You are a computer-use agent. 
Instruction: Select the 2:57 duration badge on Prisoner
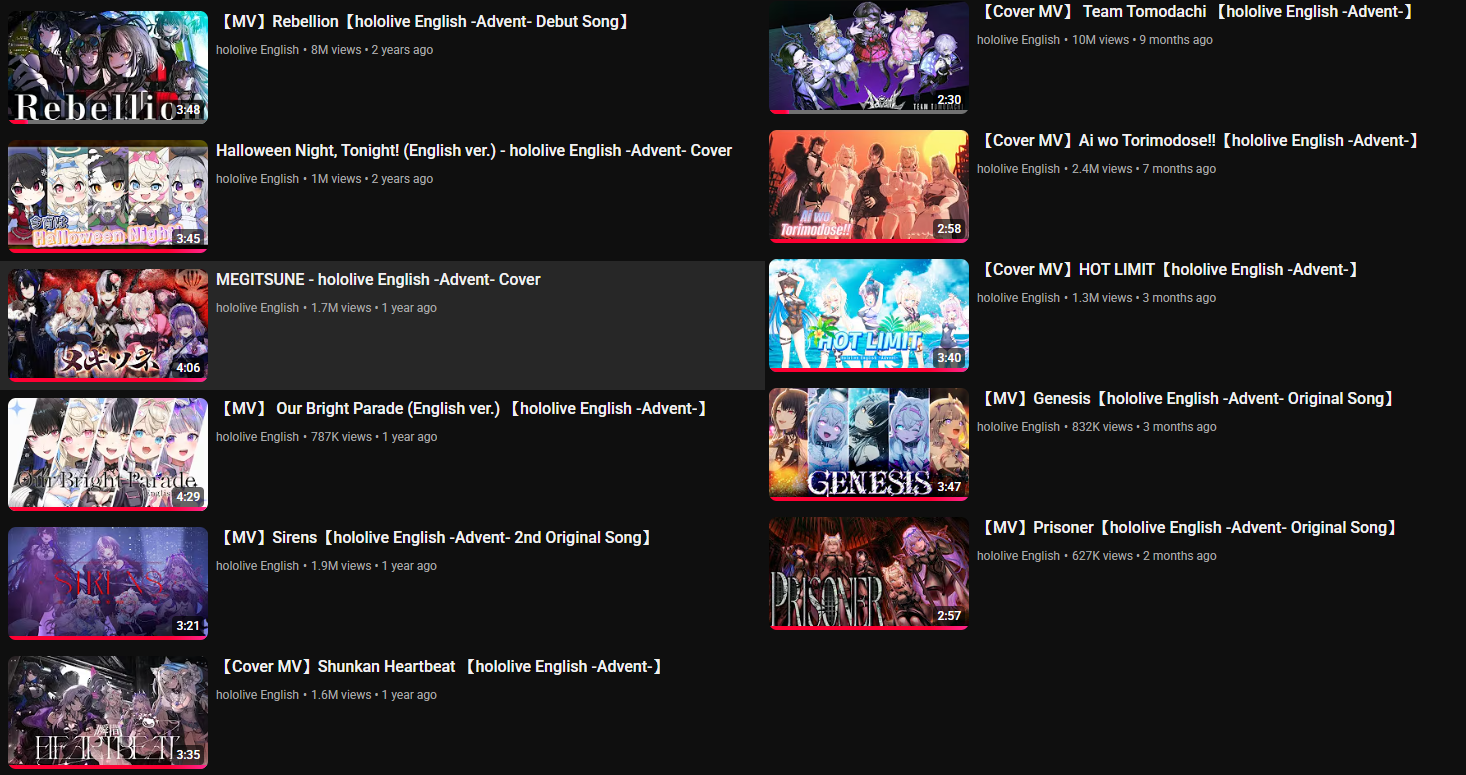(x=949, y=616)
